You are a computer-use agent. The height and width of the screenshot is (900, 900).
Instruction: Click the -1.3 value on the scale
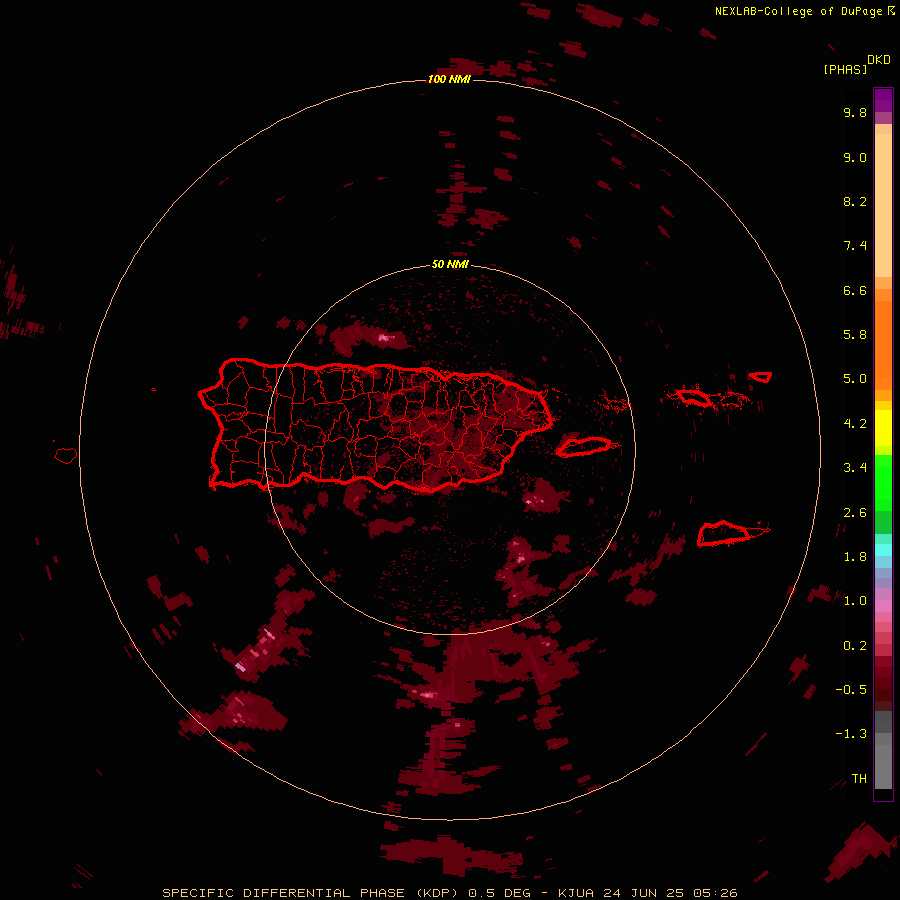(851, 734)
